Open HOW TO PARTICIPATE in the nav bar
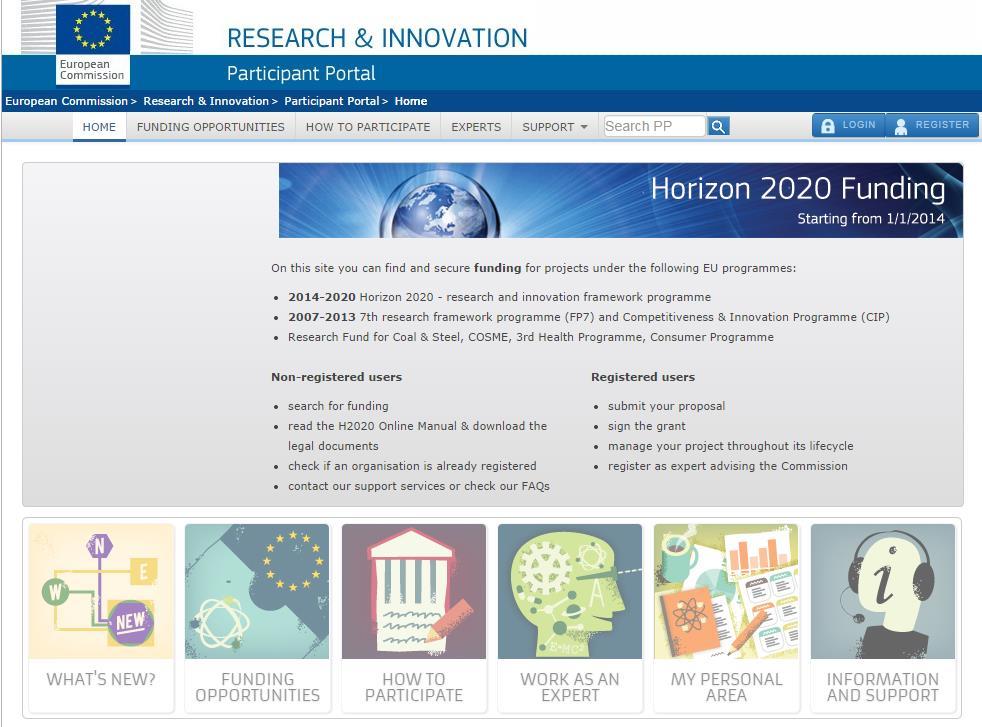Viewport: 982px width, 727px height. pos(368,127)
